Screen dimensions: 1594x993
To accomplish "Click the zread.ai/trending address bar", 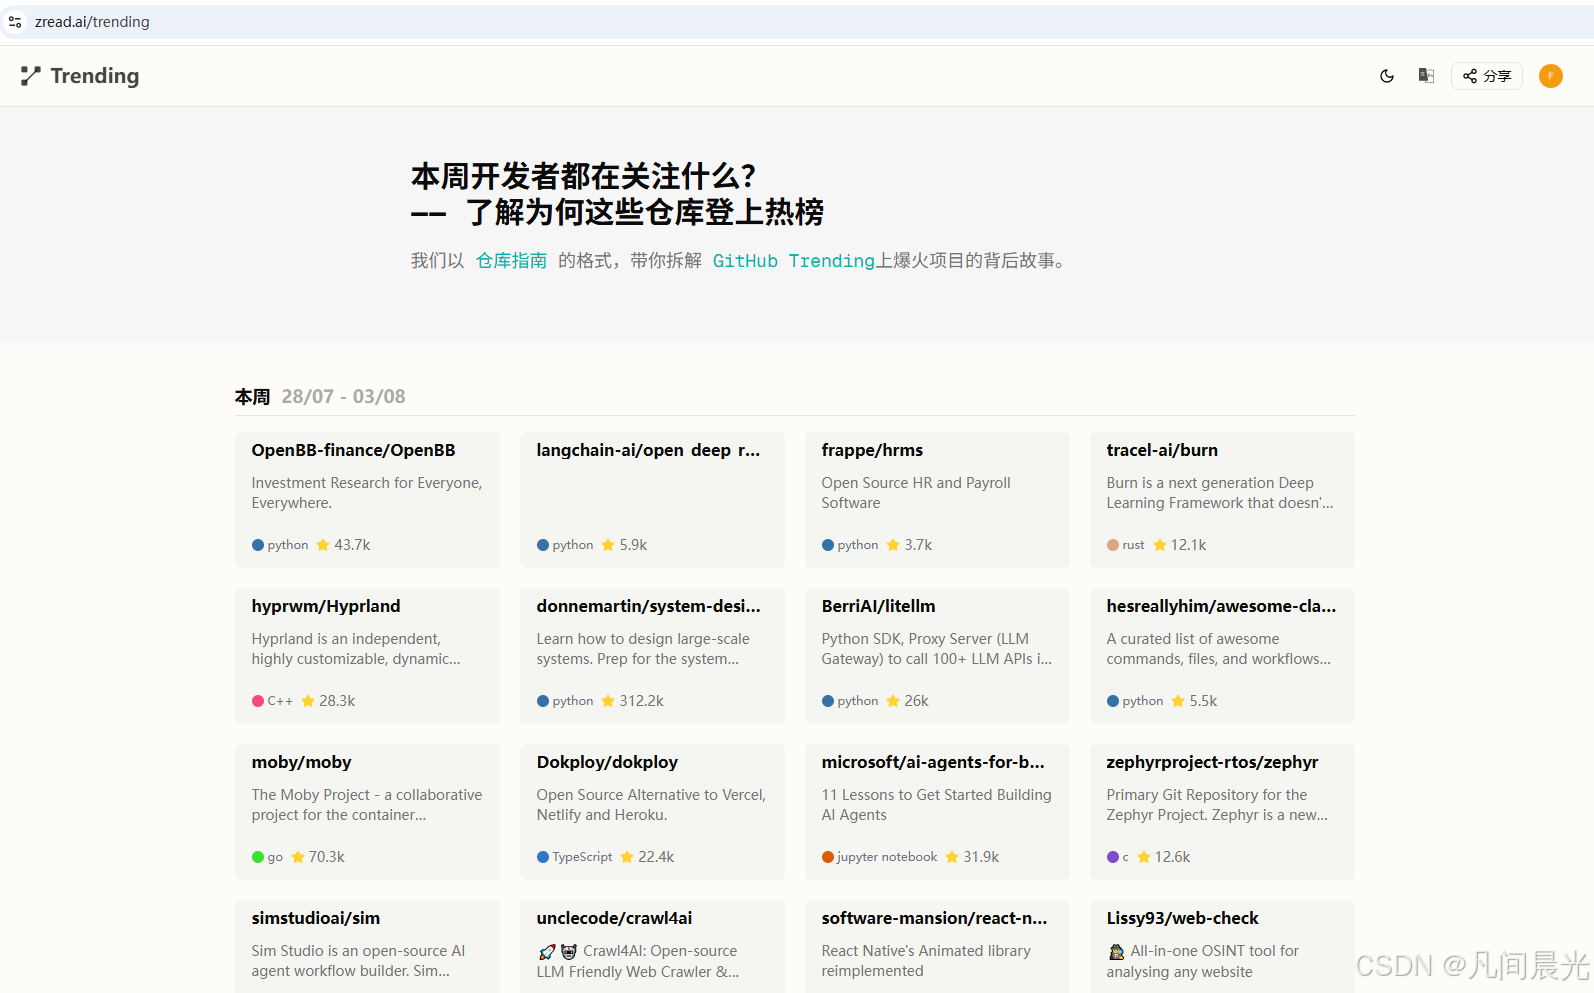I will (x=797, y=22).
